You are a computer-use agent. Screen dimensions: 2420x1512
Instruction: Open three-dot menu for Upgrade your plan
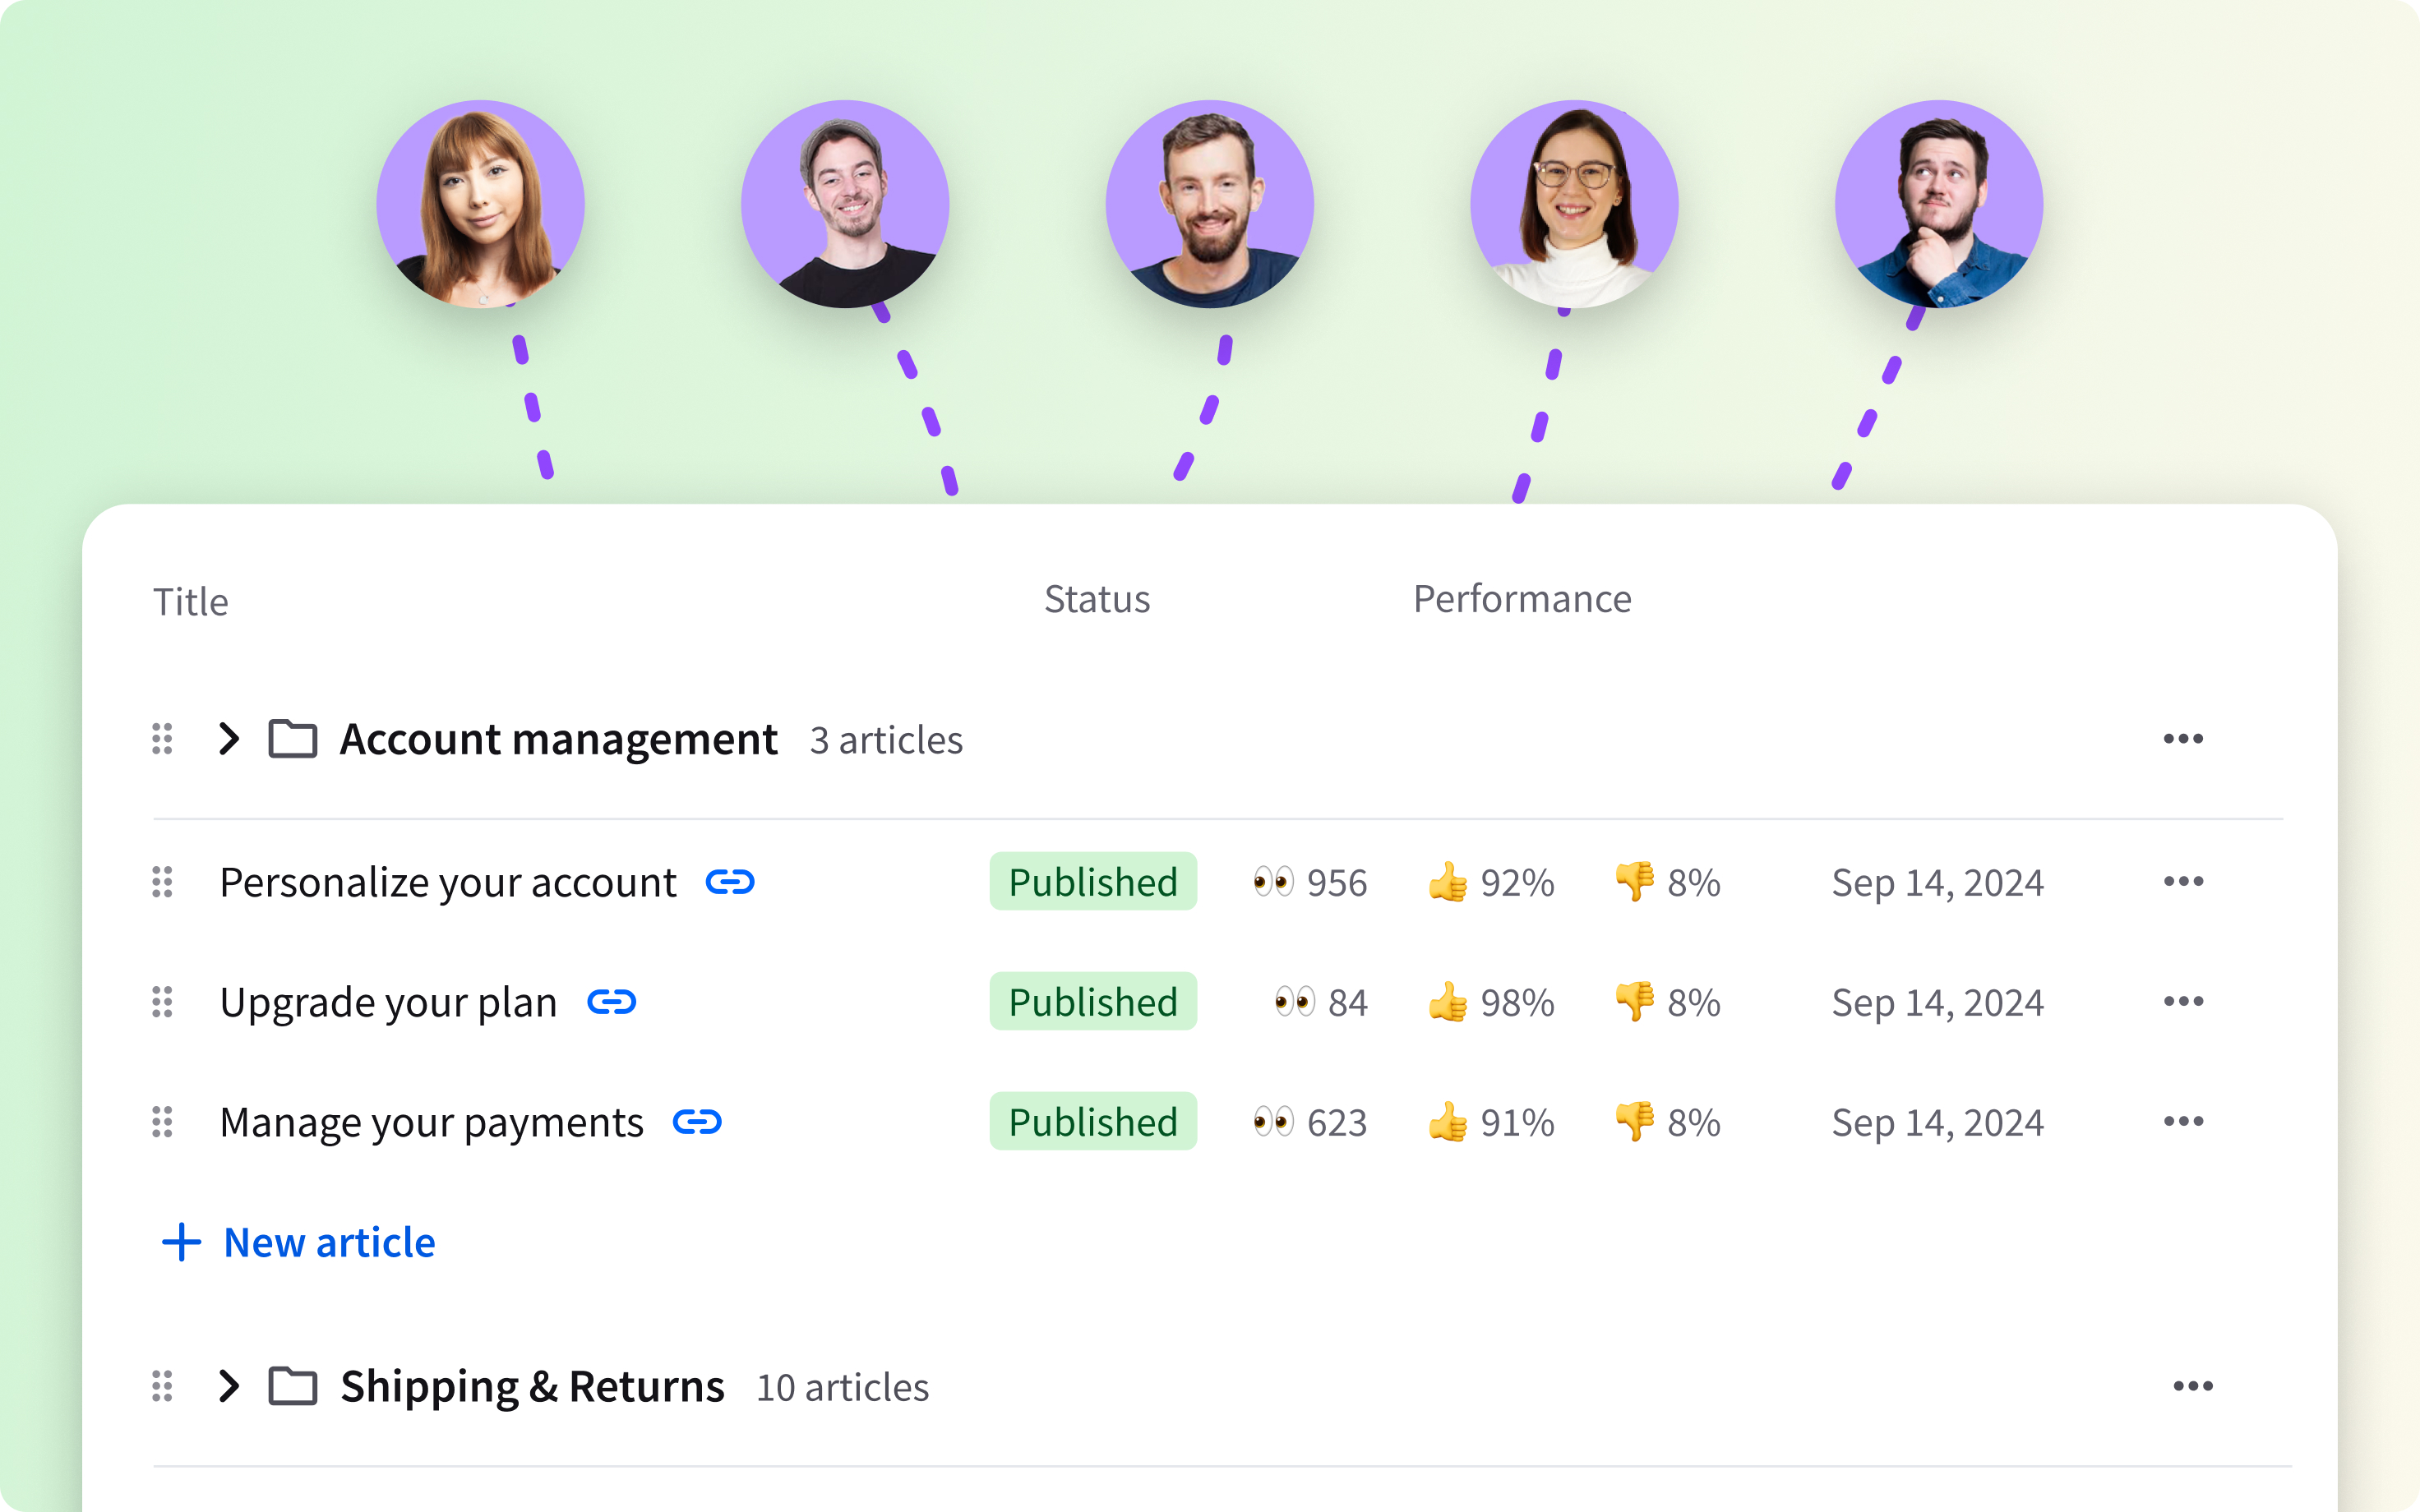pos(2182,1002)
